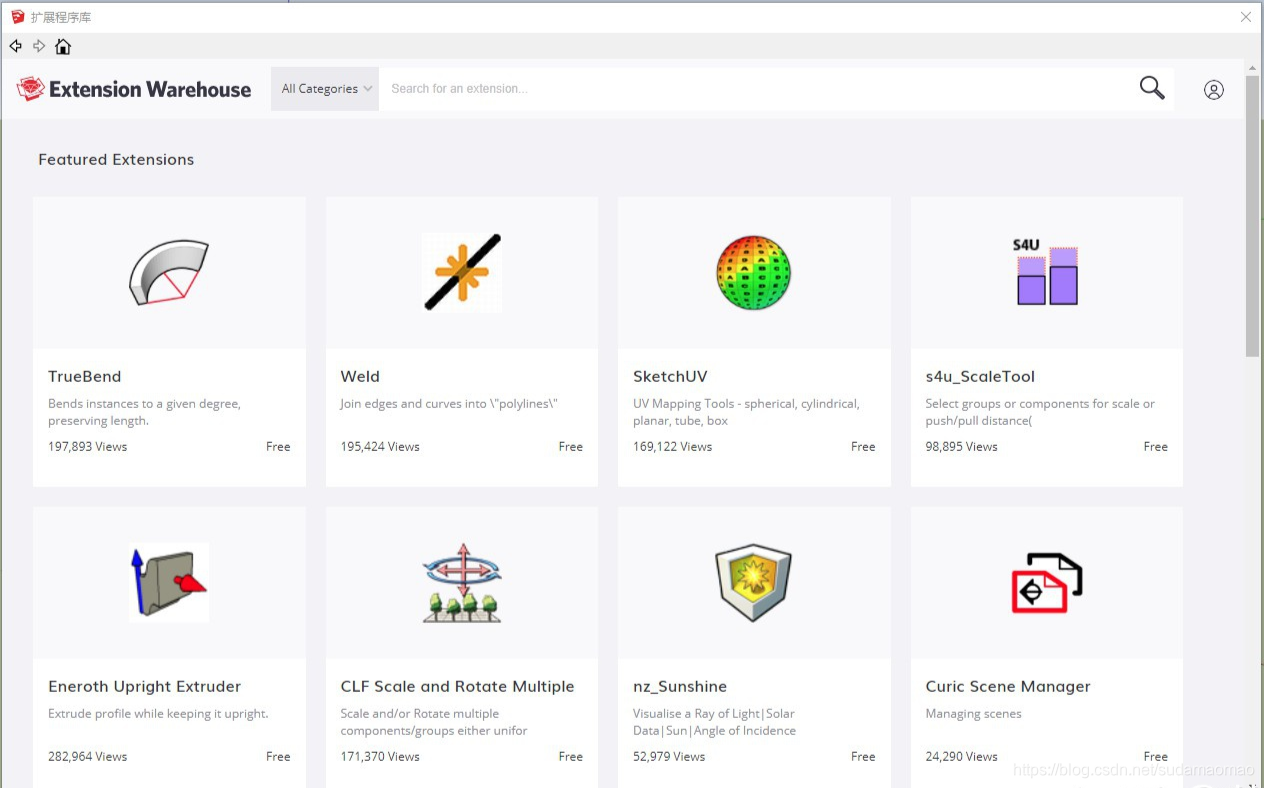Open the Curic Scene Manager thumbnail
Viewport: 1264px width, 788px height.
click(1047, 582)
